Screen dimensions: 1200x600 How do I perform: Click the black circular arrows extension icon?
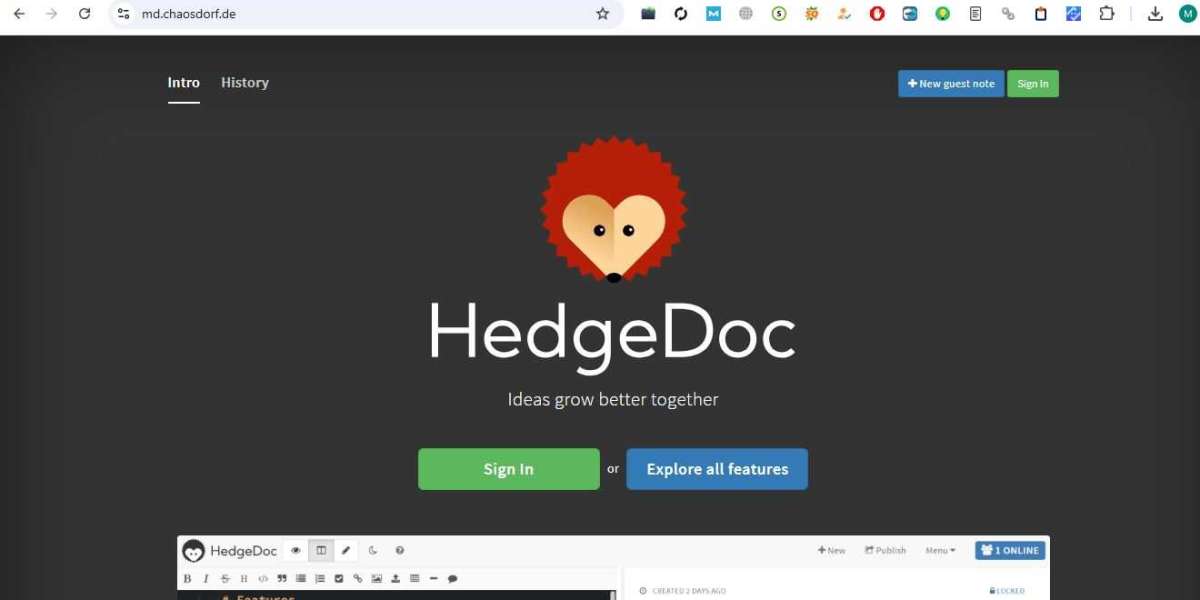click(x=681, y=14)
